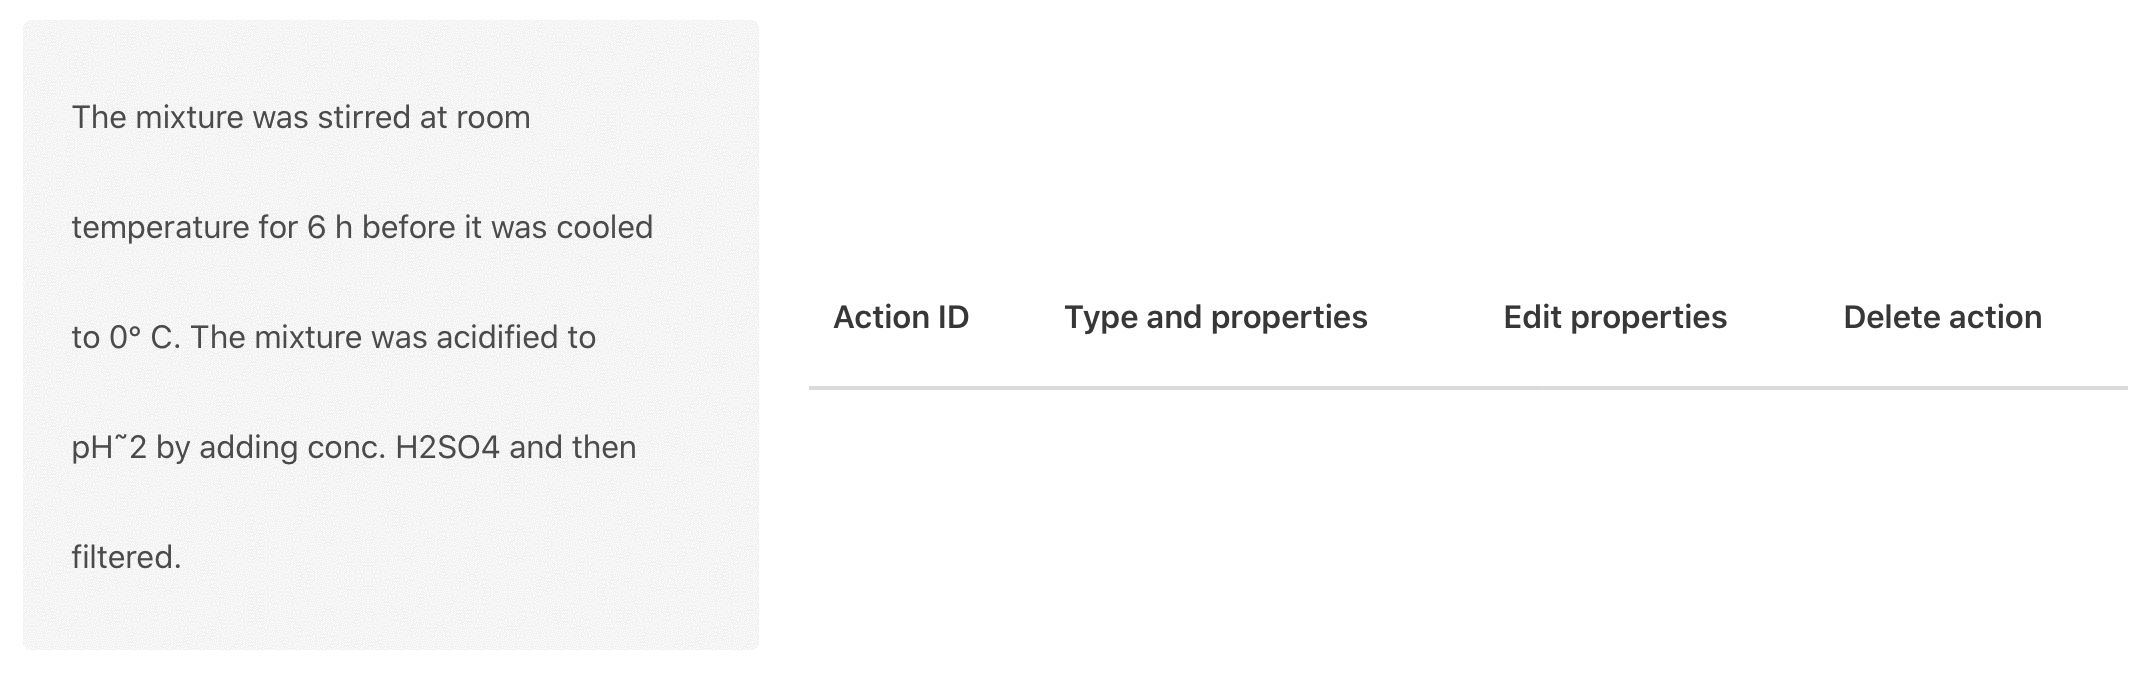This screenshot has width=2150, height=676.
Task: Click 'H2SO4' in the procedure text
Action: click(x=447, y=447)
